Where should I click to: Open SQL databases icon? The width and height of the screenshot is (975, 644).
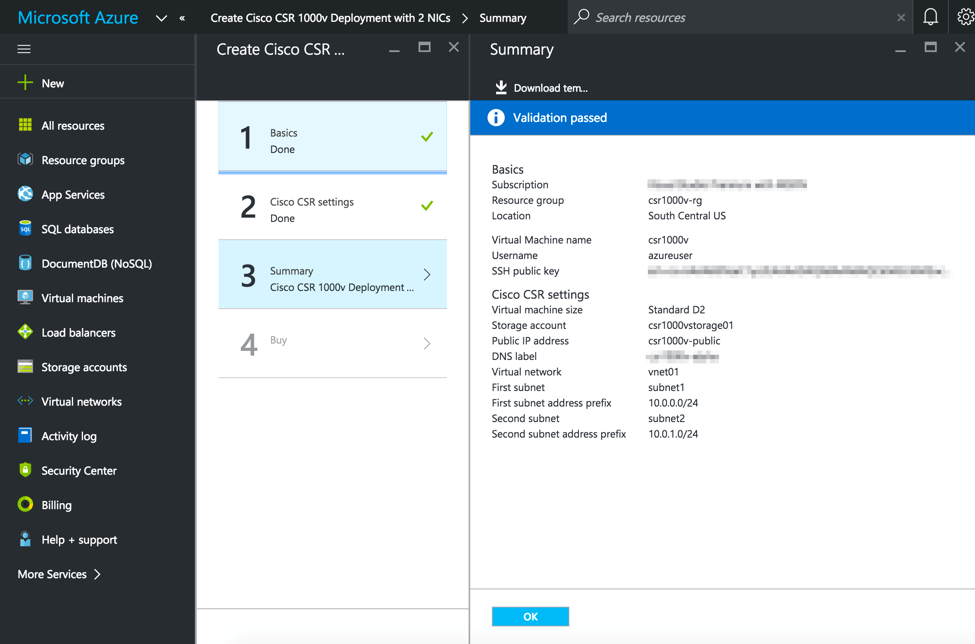click(25, 229)
